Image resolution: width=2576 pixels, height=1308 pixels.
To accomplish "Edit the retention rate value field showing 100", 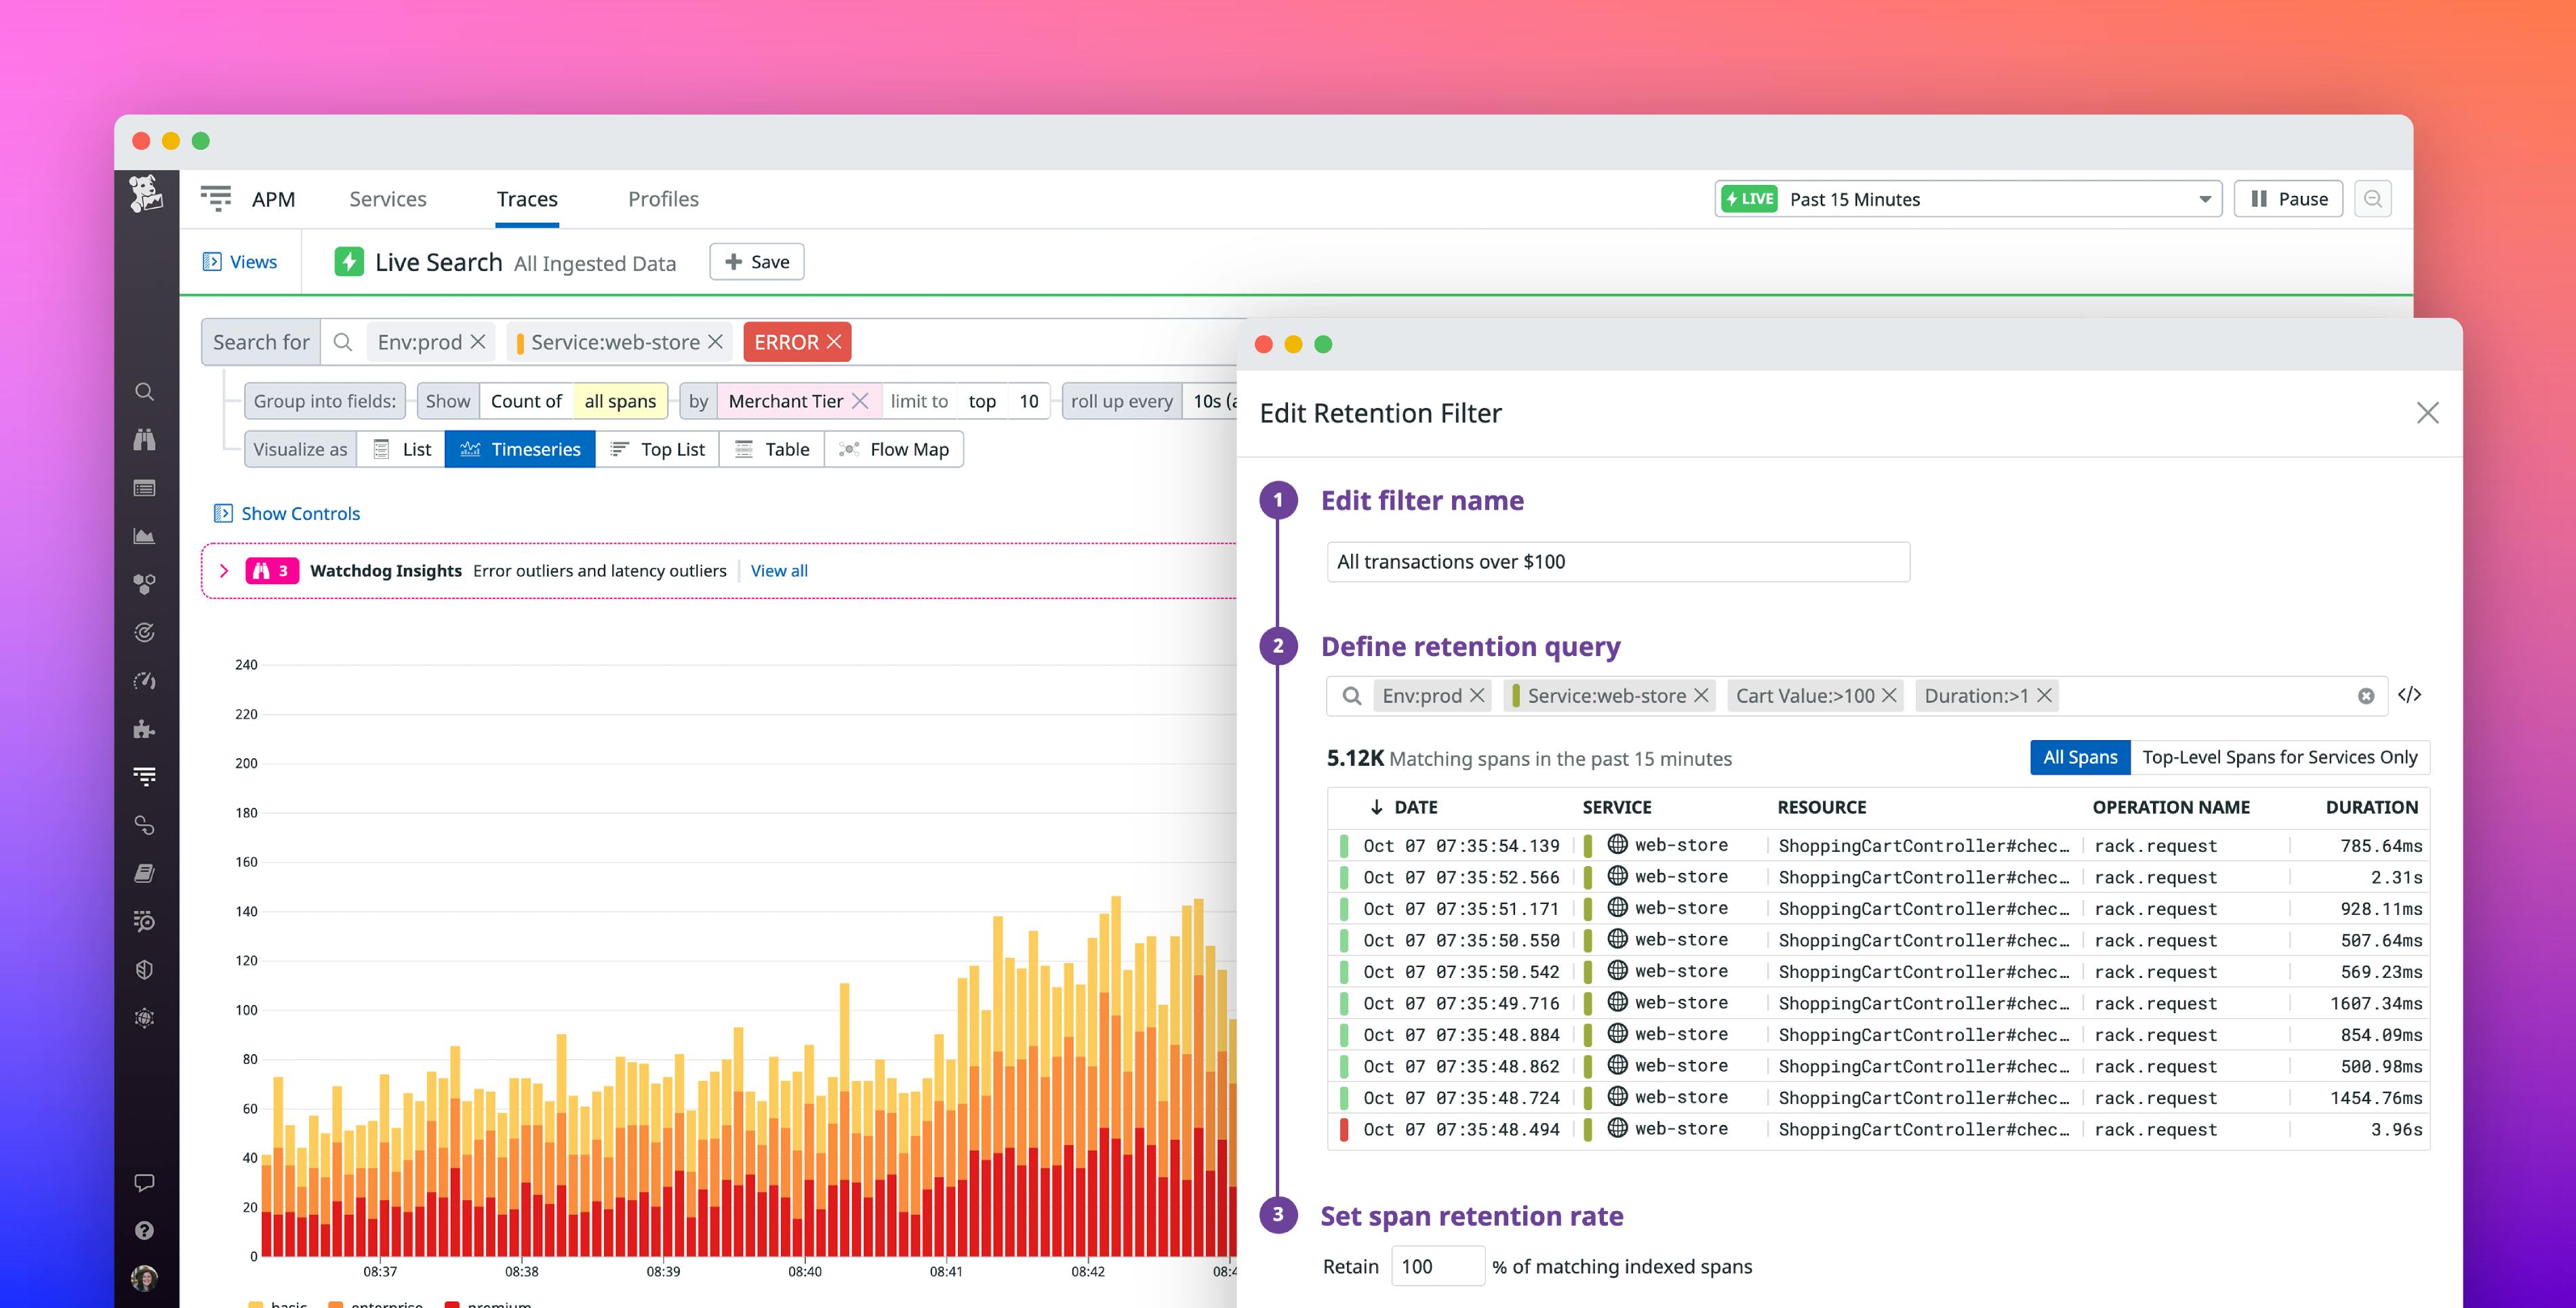I will pyautogui.click(x=1437, y=1265).
